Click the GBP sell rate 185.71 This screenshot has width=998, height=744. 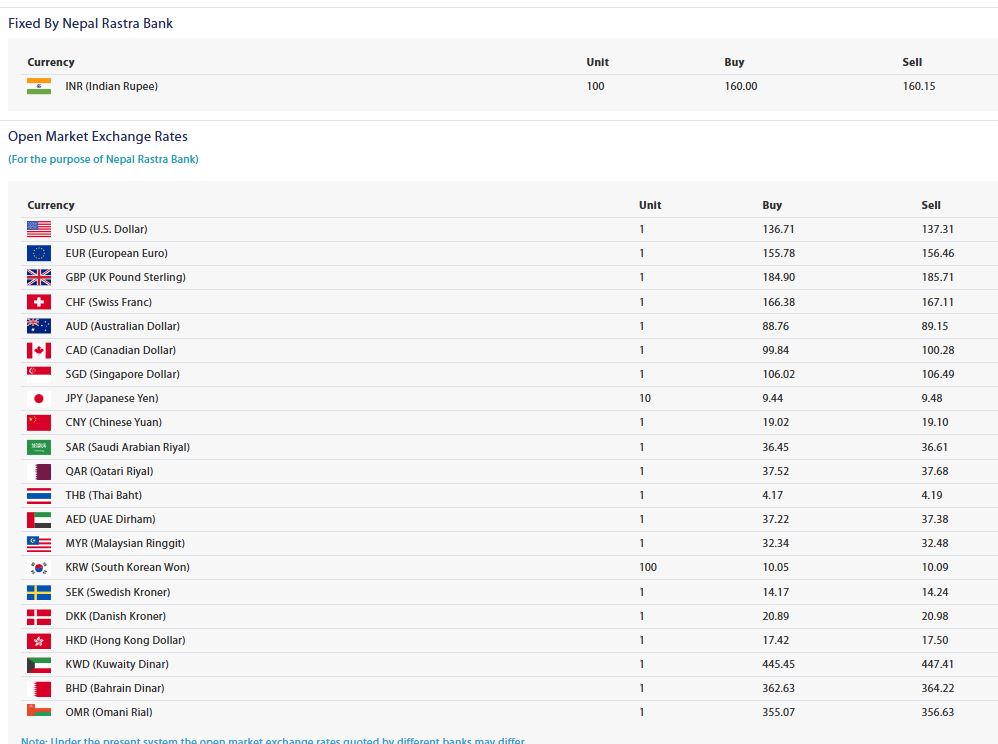click(x=938, y=277)
